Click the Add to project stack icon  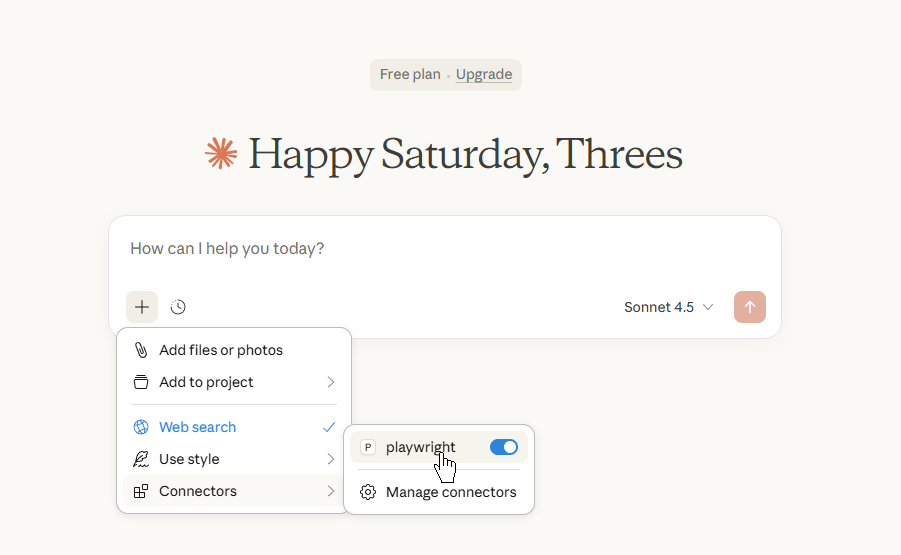click(141, 382)
